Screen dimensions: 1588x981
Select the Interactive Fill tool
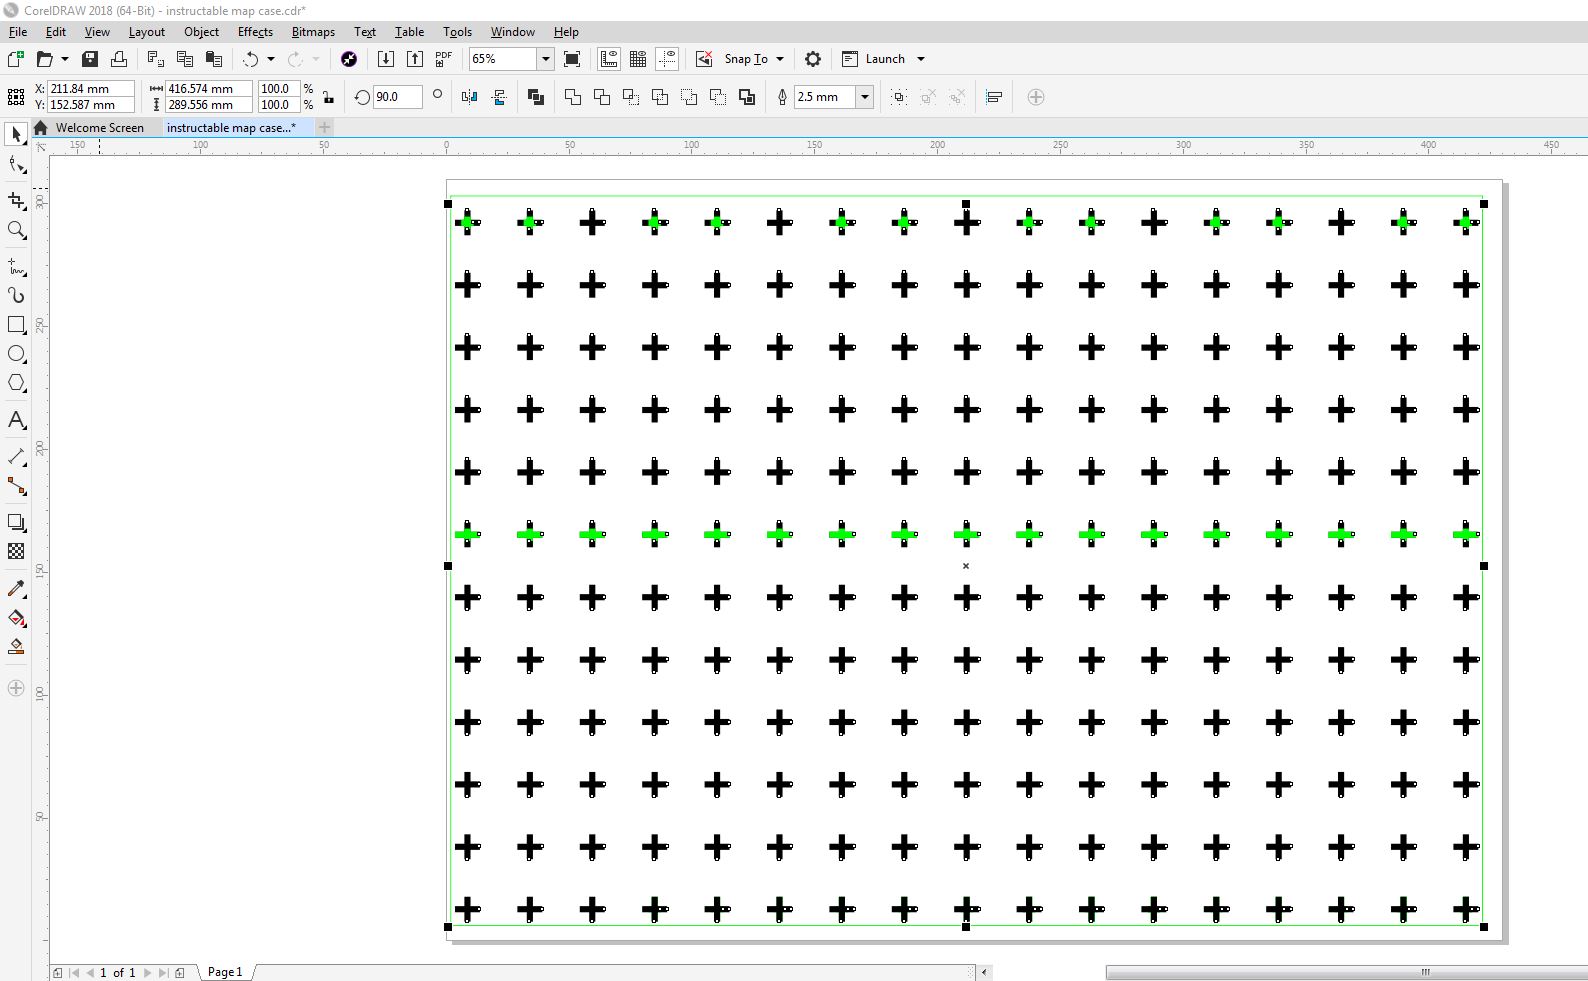pos(16,618)
